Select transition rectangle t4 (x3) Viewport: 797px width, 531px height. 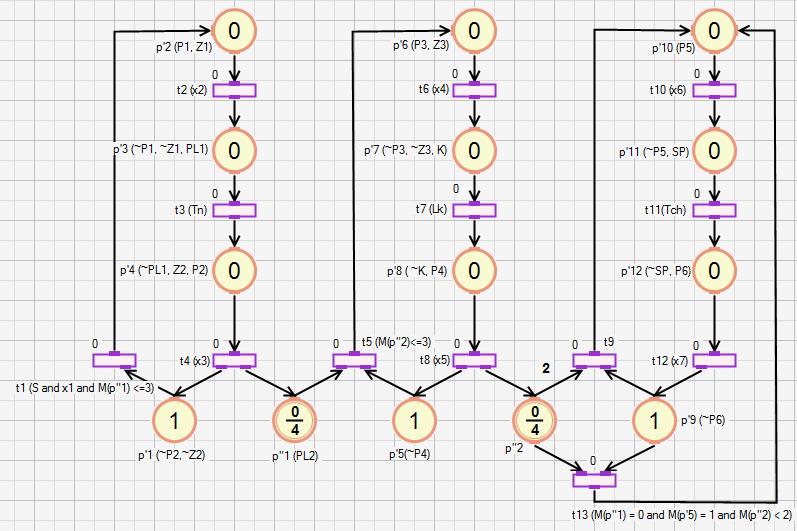pos(234,360)
